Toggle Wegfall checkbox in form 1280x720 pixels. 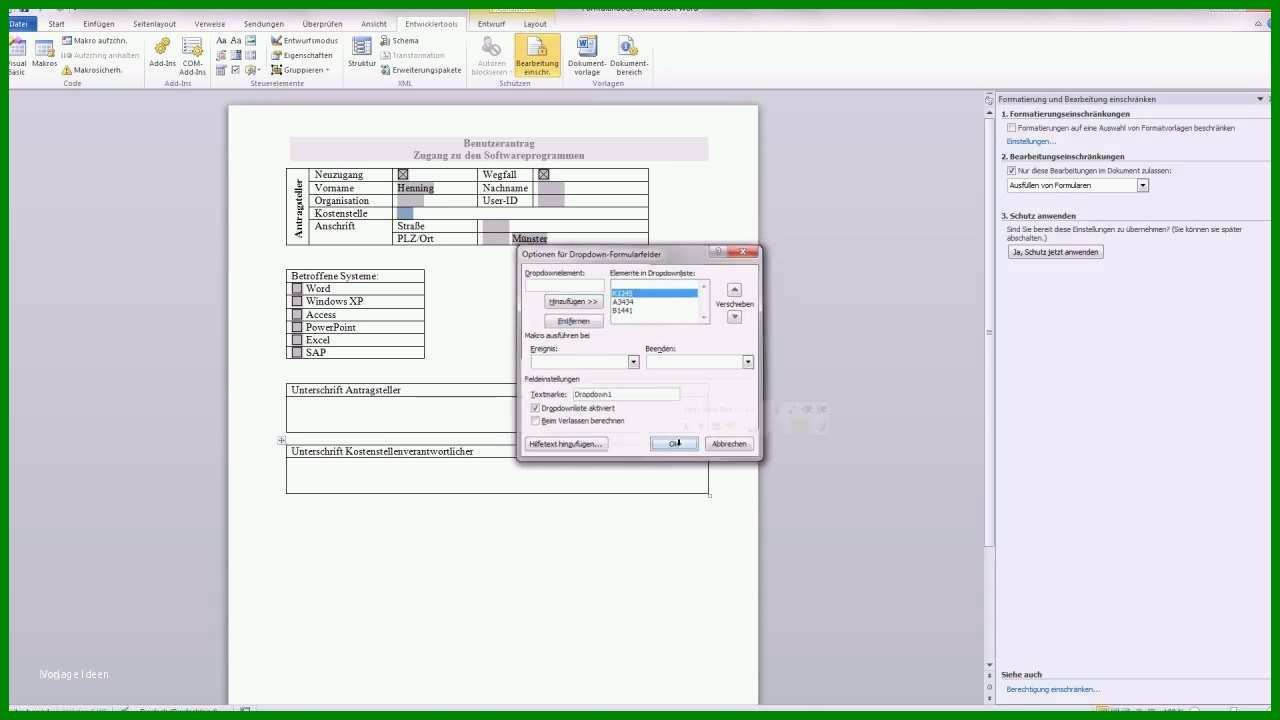coord(543,174)
